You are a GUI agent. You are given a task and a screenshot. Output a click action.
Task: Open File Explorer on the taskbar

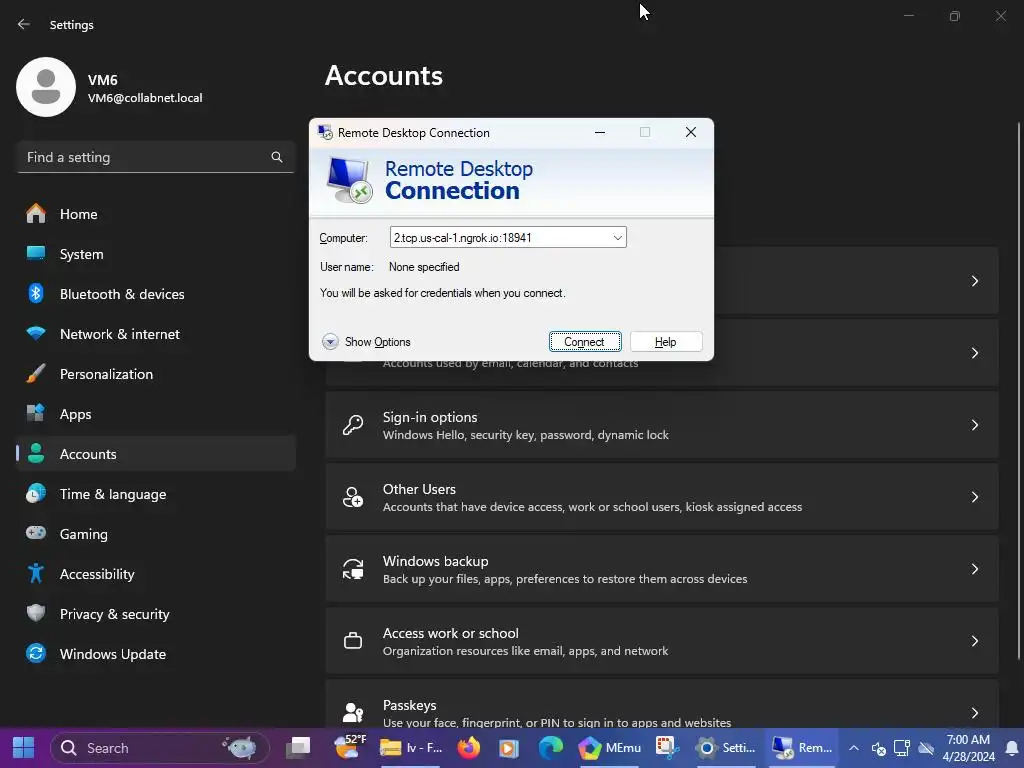coord(411,748)
